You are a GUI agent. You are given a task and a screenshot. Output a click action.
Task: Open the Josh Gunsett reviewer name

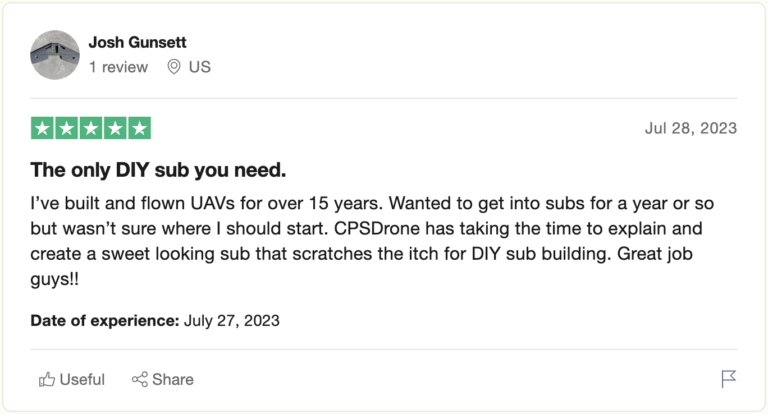pyautogui.click(x=137, y=42)
